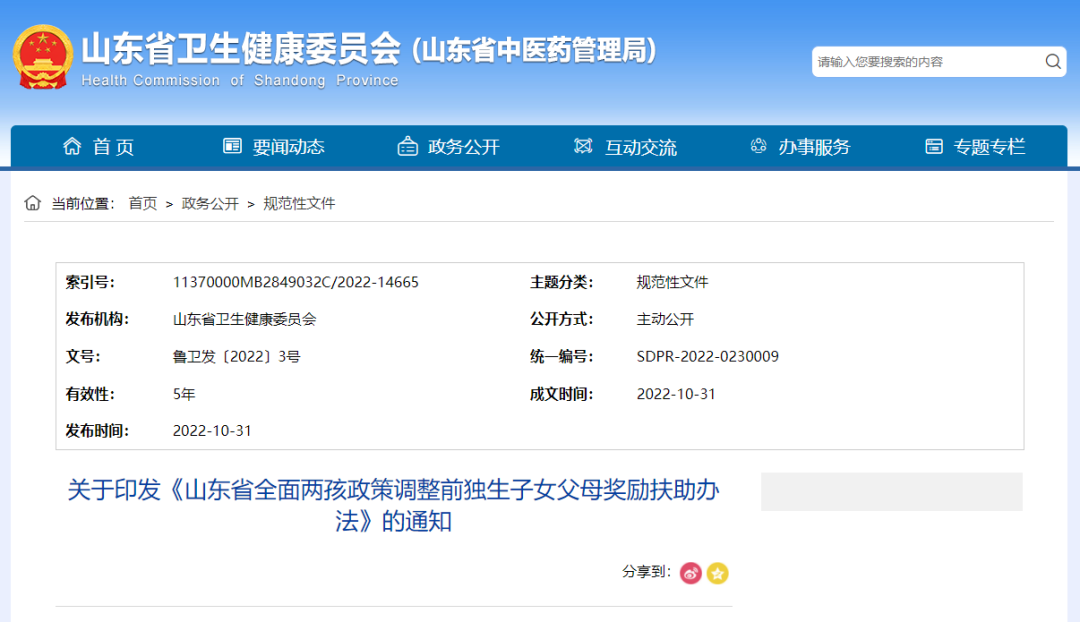Share to Weibo via red icon
This screenshot has height=622, width=1080.
691,573
